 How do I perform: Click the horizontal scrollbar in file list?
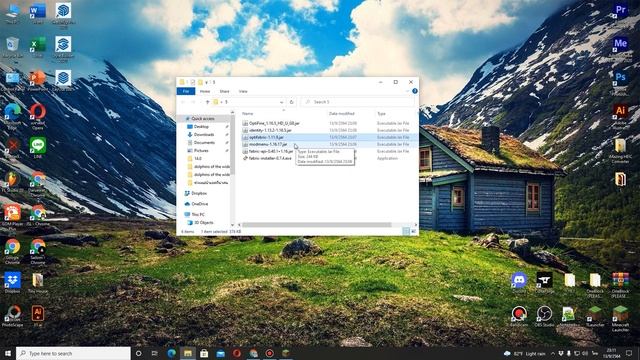[x=317, y=224]
